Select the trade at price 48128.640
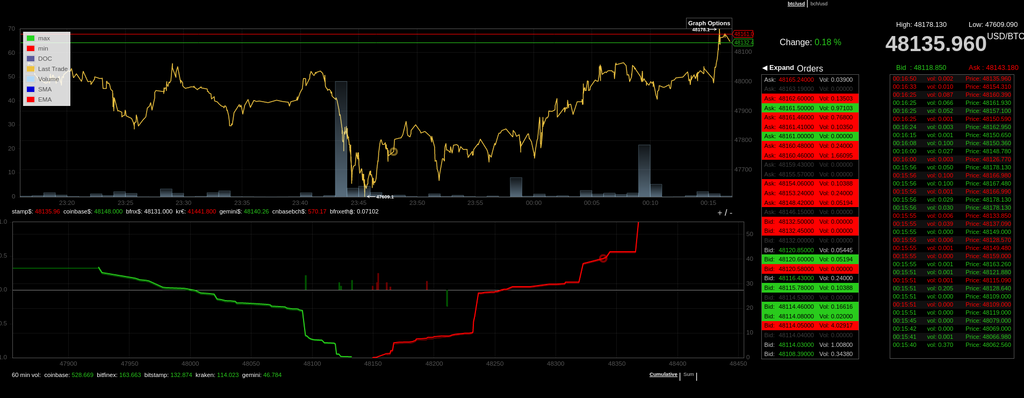1024x398 pixels. (x=952, y=288)
